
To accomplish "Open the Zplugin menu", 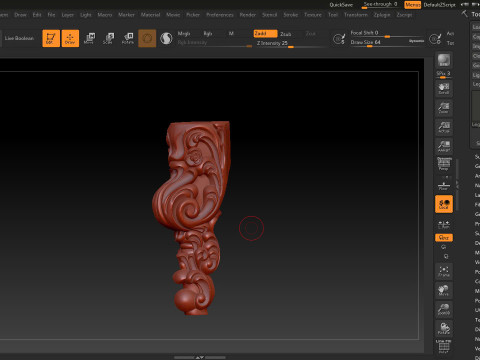I will (x=382, y=15).
